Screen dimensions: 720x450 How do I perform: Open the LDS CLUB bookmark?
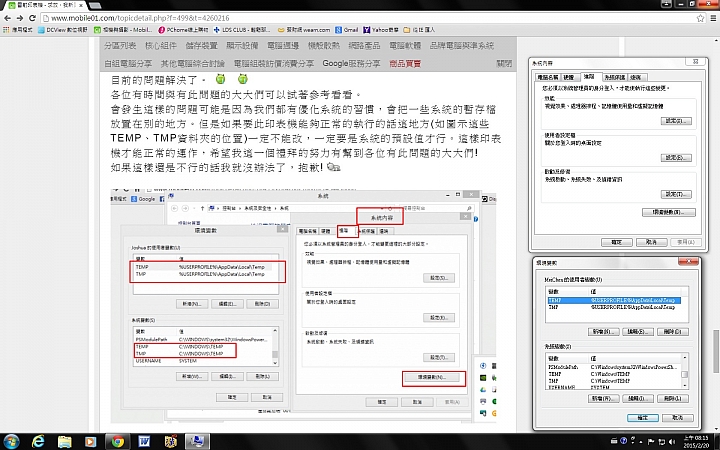click(x=242, y=30)
